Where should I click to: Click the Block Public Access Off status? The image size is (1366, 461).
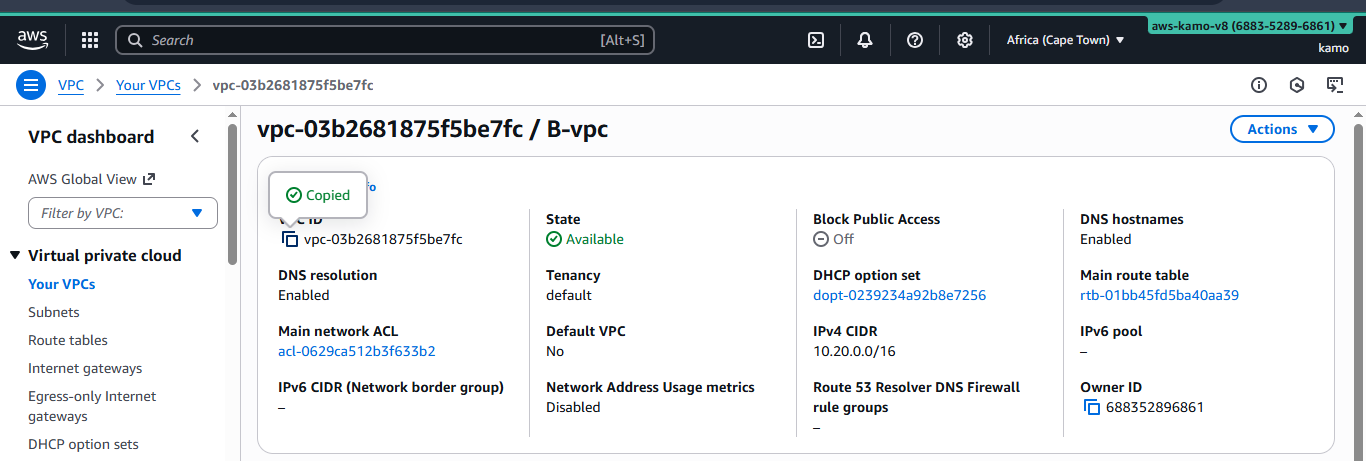click(x=834, y=239)
